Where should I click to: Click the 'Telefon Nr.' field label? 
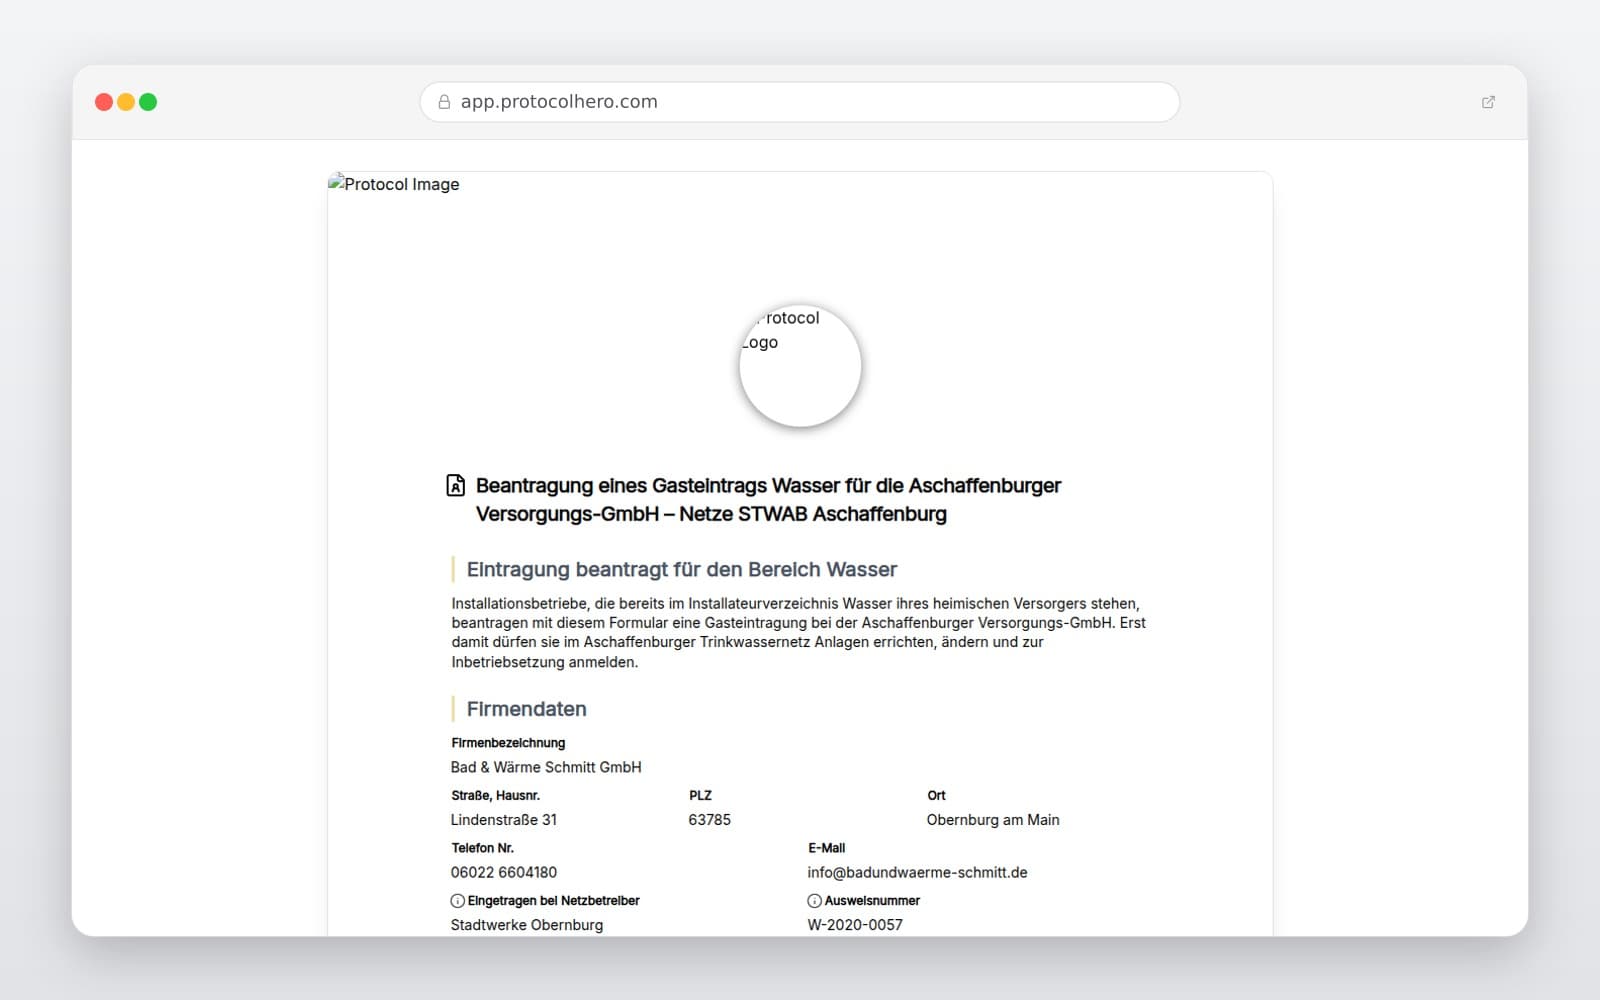(x=483, y=848)
